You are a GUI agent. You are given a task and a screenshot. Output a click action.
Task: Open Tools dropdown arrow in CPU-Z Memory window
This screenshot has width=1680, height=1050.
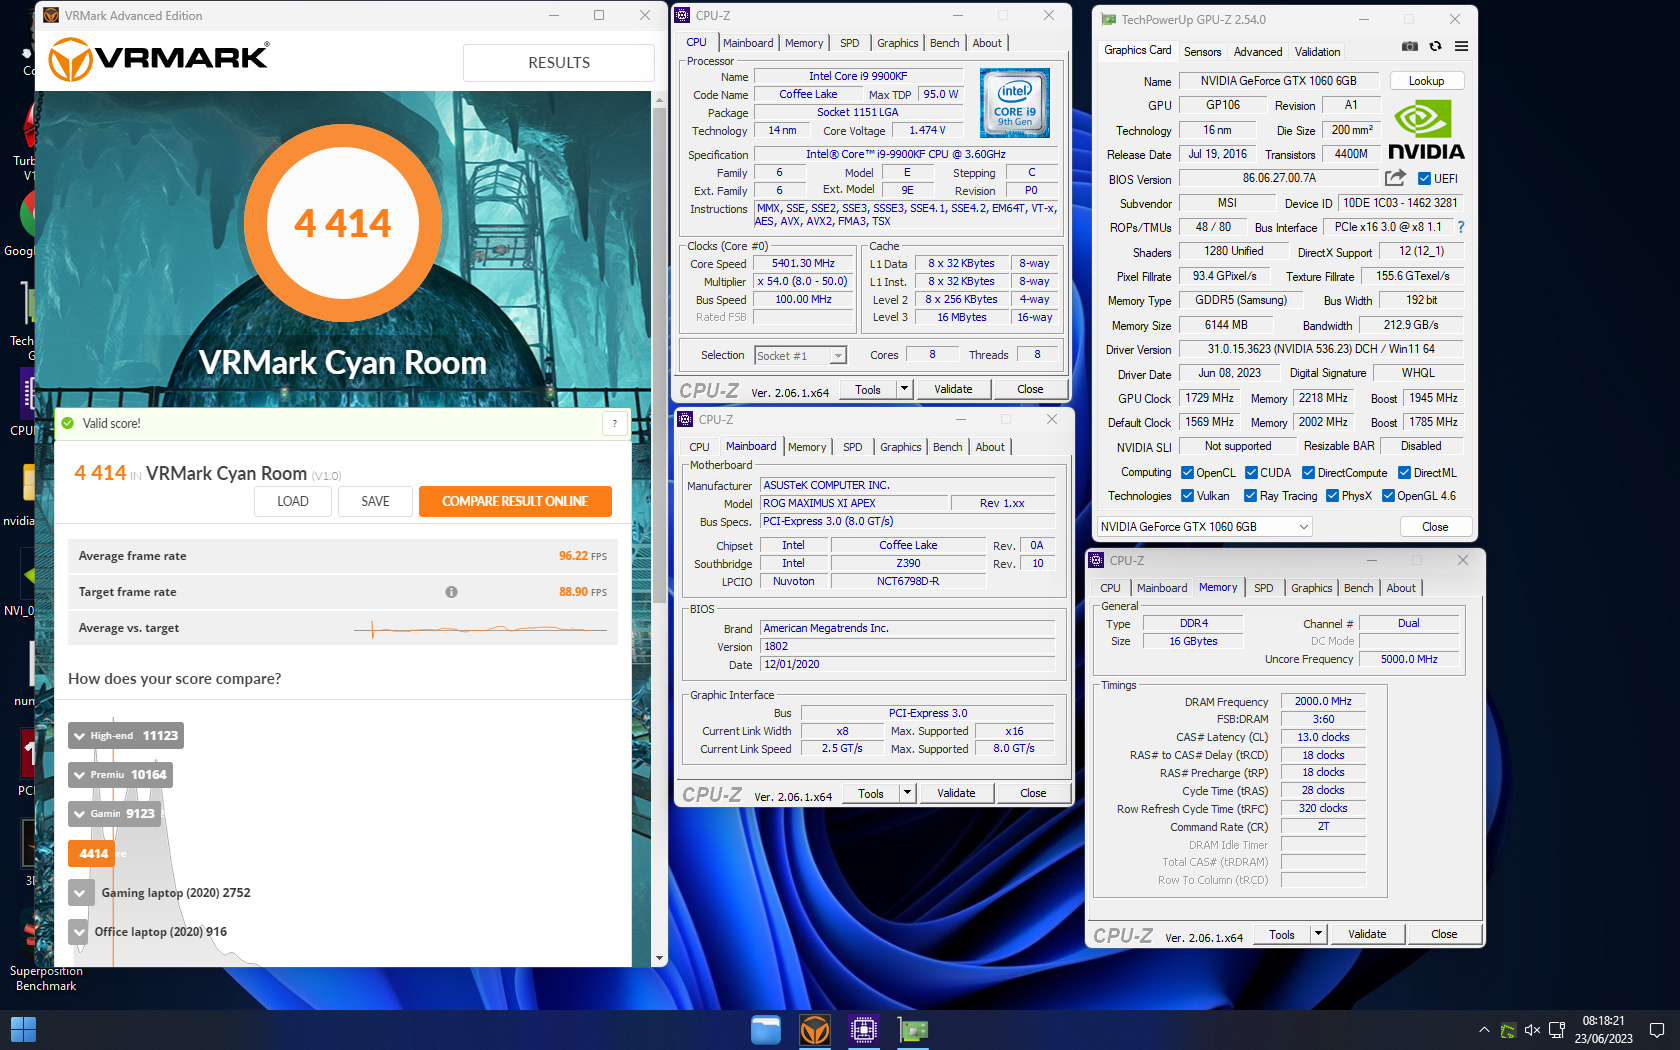click(x=1318, y=934)
